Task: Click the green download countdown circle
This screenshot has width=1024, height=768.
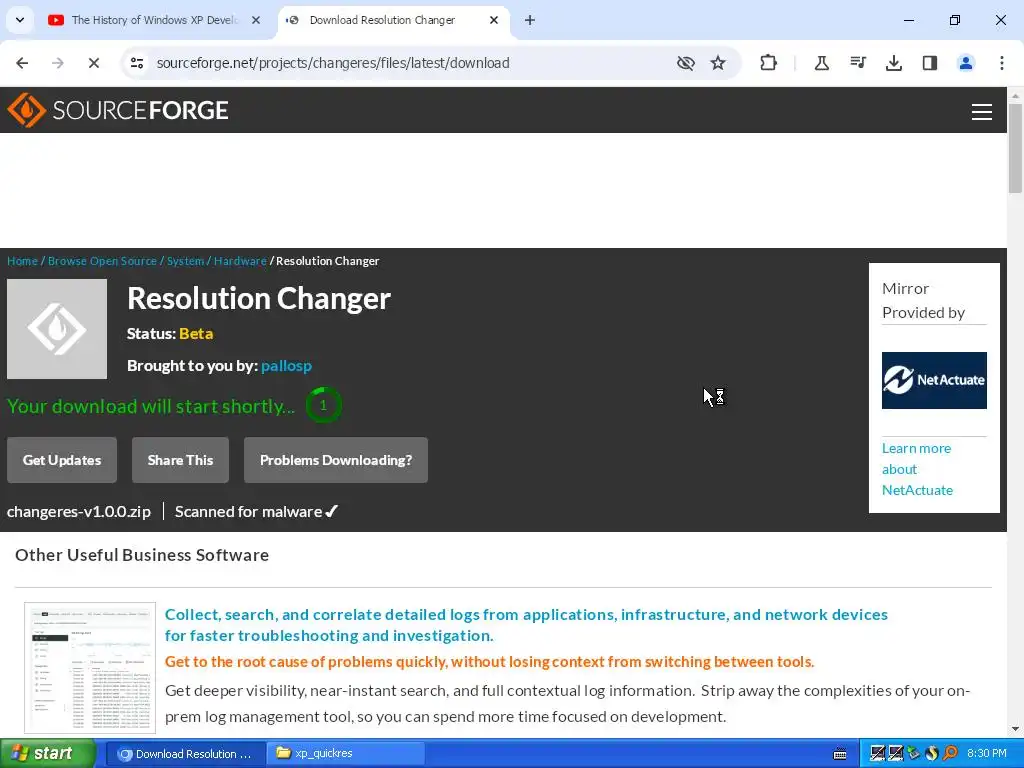Action: tap(323, 405)
